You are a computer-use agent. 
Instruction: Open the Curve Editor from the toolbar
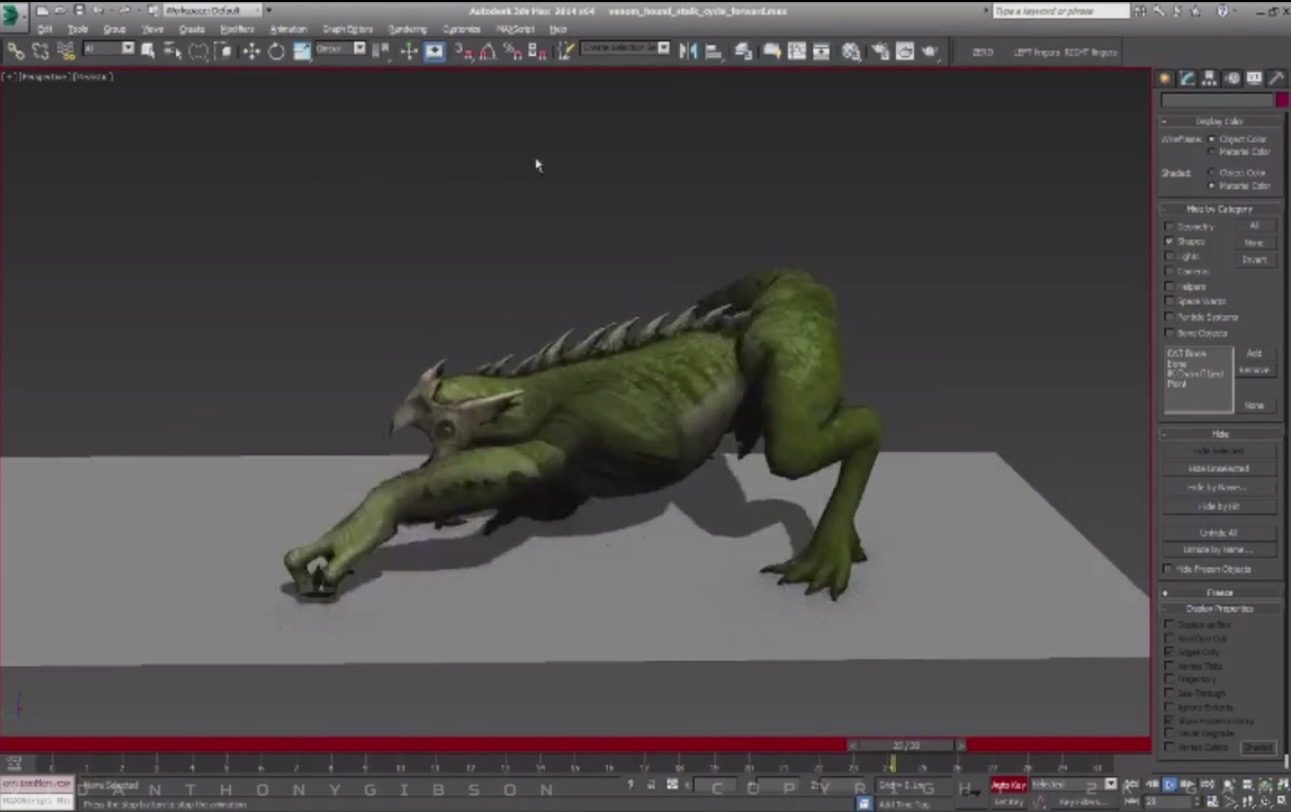click(x=797, y=50)
